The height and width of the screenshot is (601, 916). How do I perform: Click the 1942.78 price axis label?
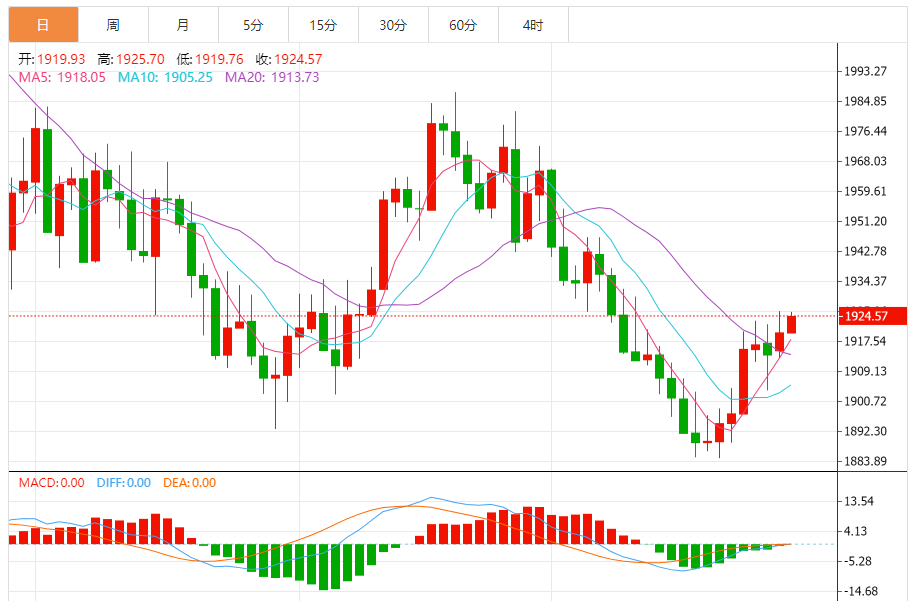[865, 251]
